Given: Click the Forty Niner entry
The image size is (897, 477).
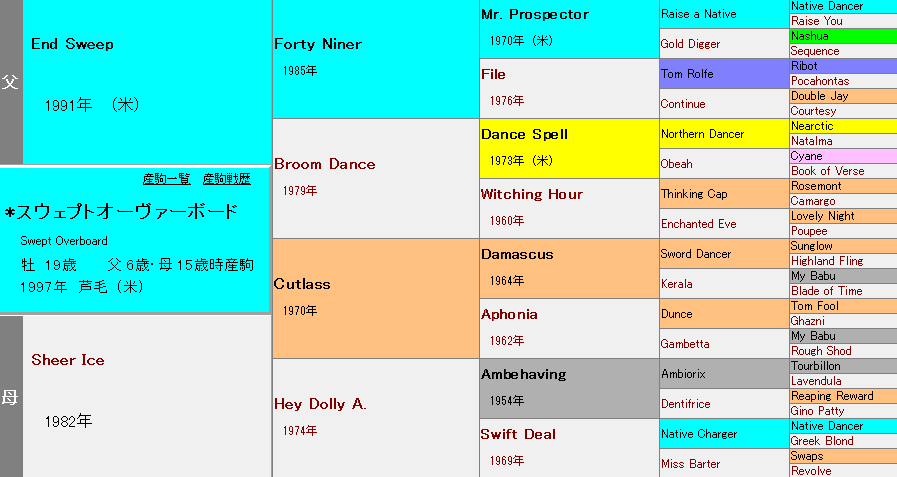Looking at the screenshot, I should point(375,59).
